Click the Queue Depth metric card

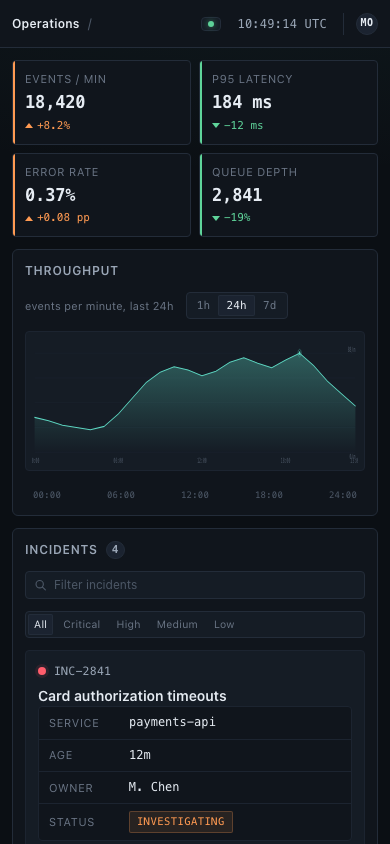point(289,195)
